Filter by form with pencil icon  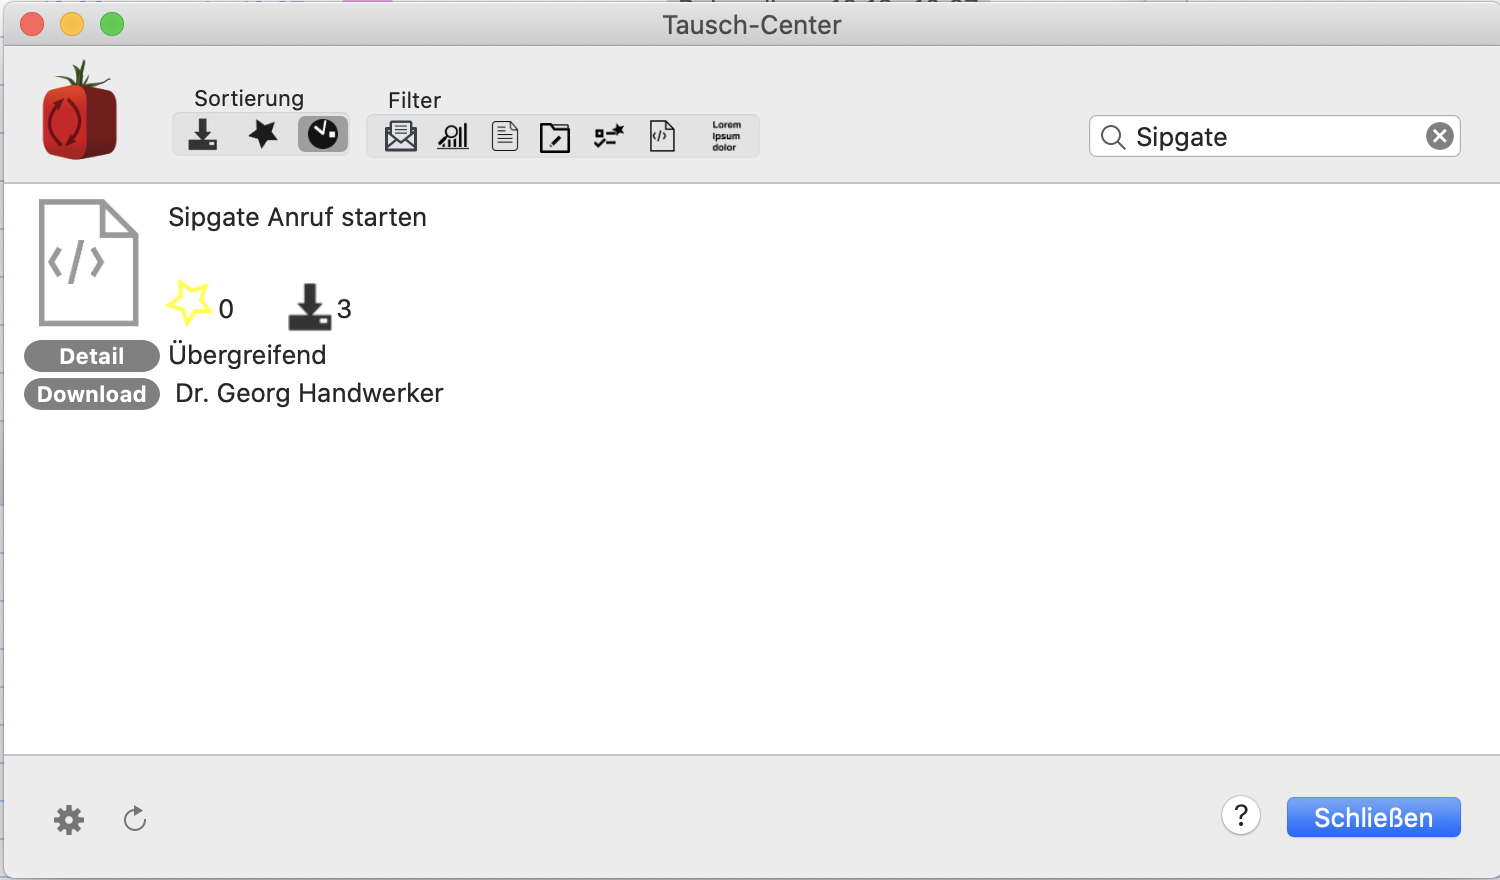[555, 137]
